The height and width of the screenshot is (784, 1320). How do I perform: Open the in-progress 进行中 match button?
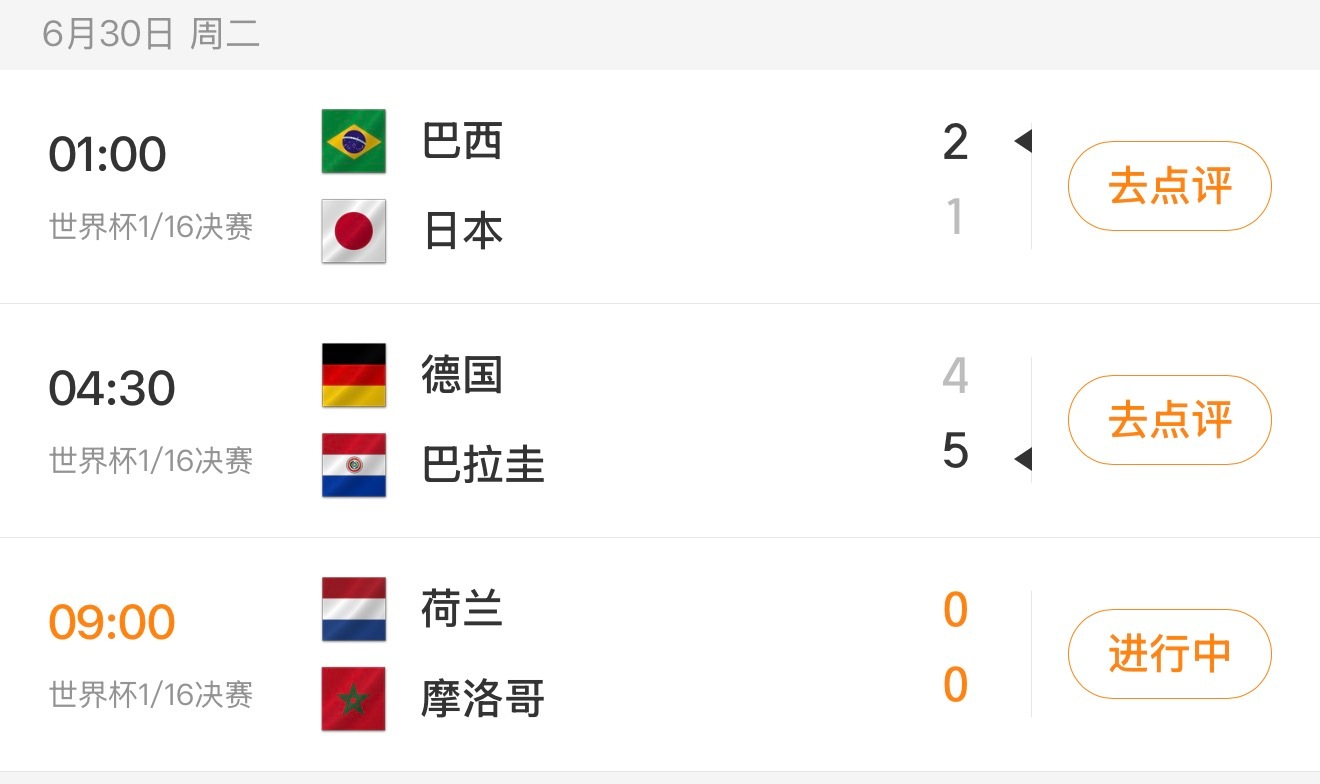click(1170, 654)
